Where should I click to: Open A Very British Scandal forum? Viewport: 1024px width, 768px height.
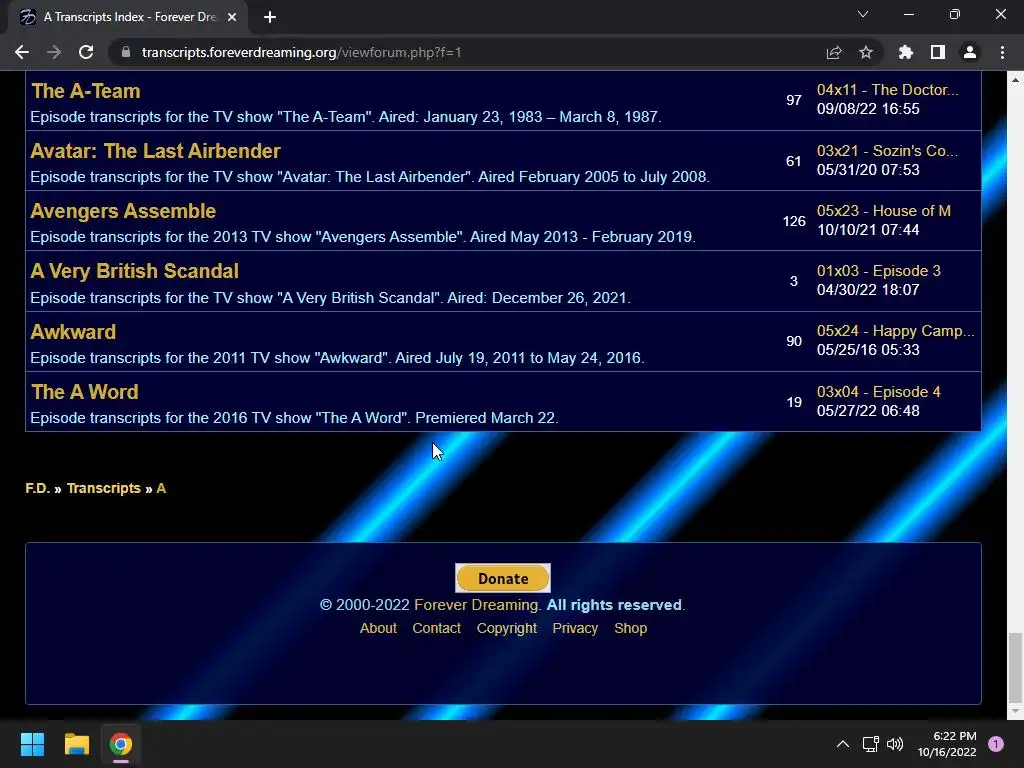coord(135,271)
